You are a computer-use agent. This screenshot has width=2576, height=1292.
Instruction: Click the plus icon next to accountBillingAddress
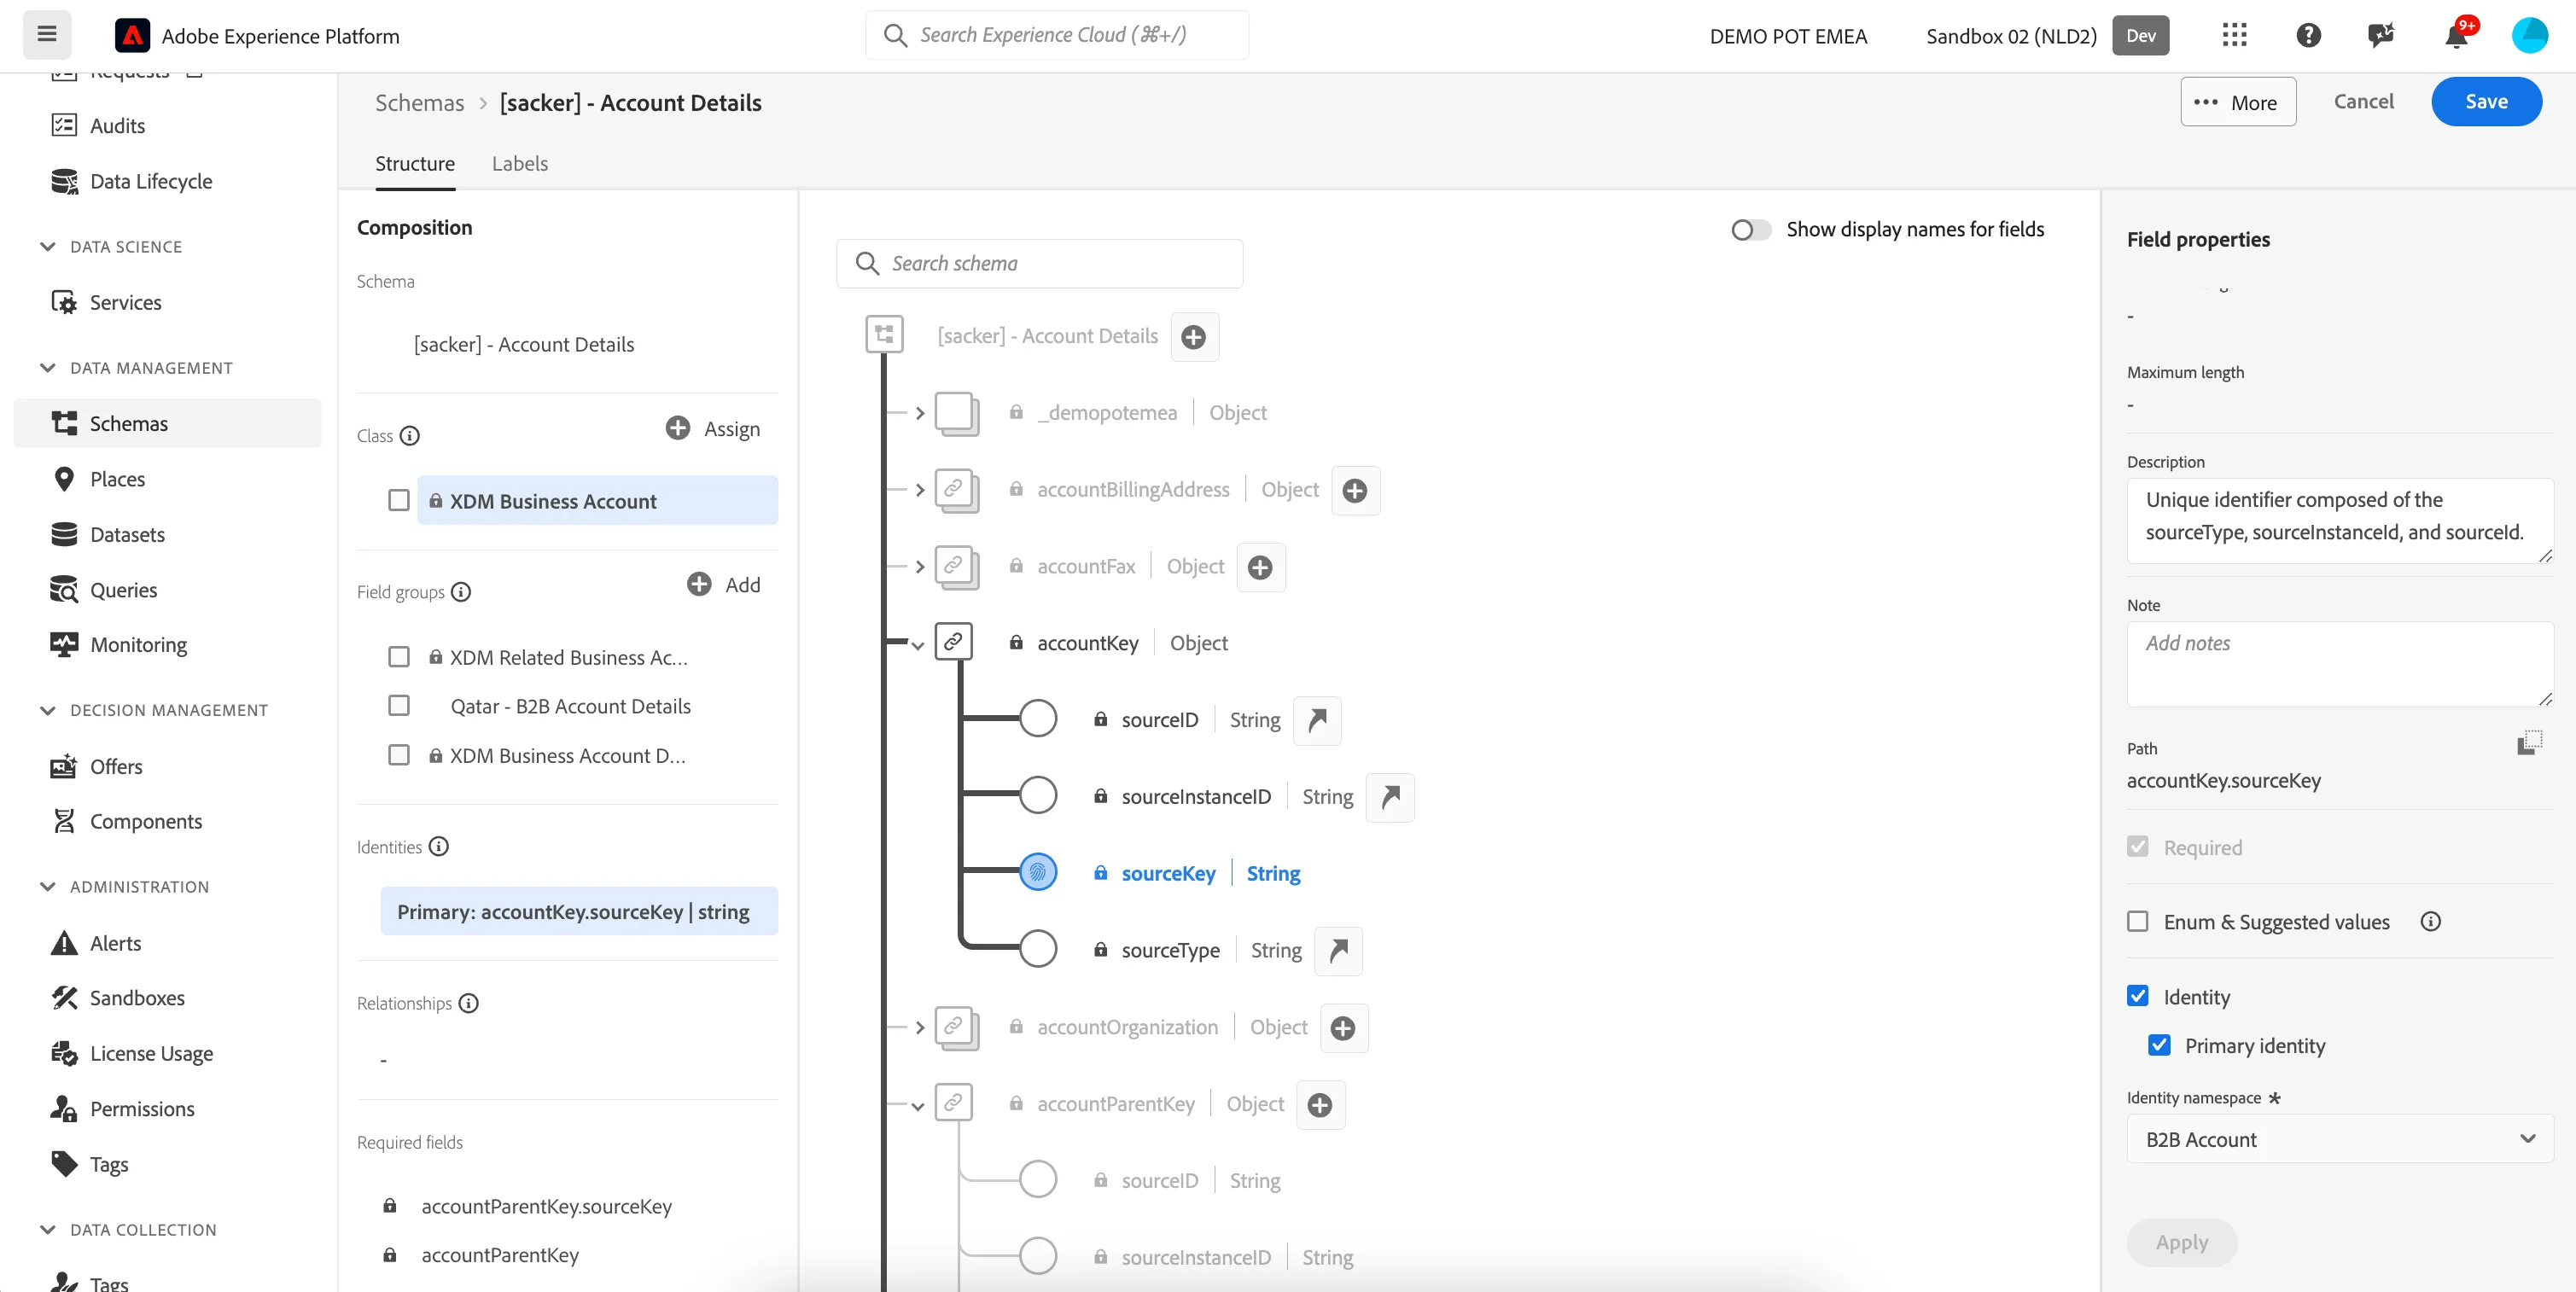pyautogui.click(x=1355, y=490)
